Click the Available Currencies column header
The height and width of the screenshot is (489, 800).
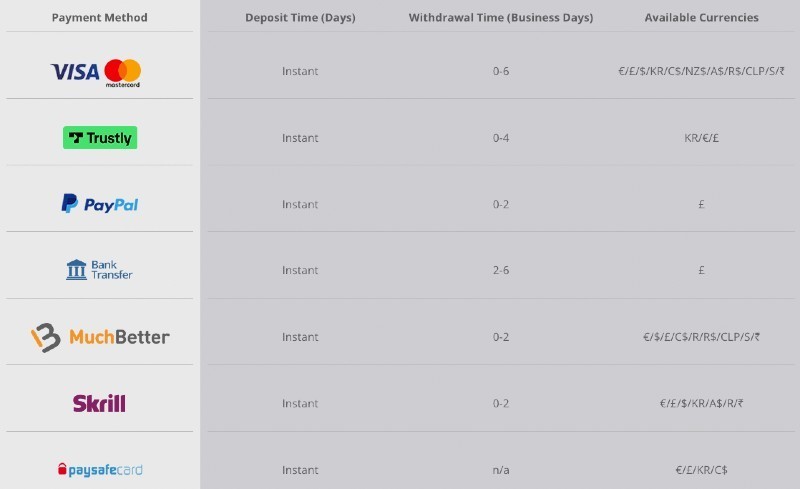702,17
